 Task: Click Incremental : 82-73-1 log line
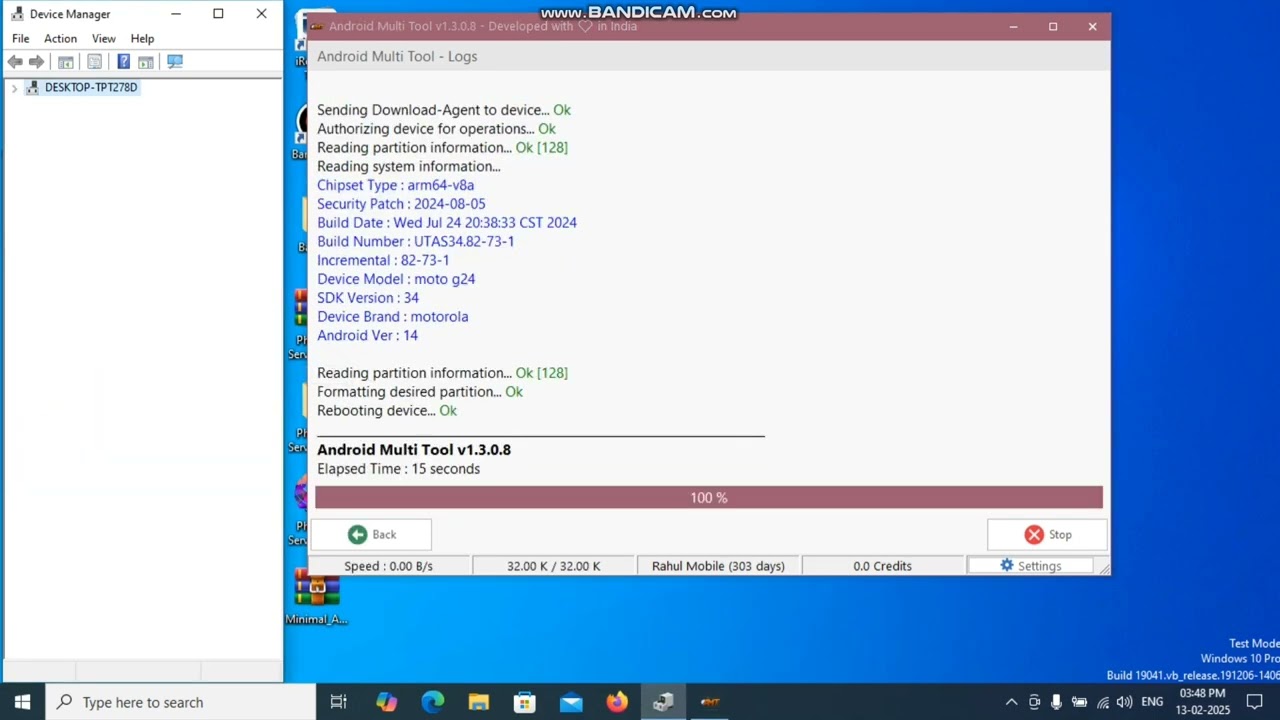click(x=383, y=261)
